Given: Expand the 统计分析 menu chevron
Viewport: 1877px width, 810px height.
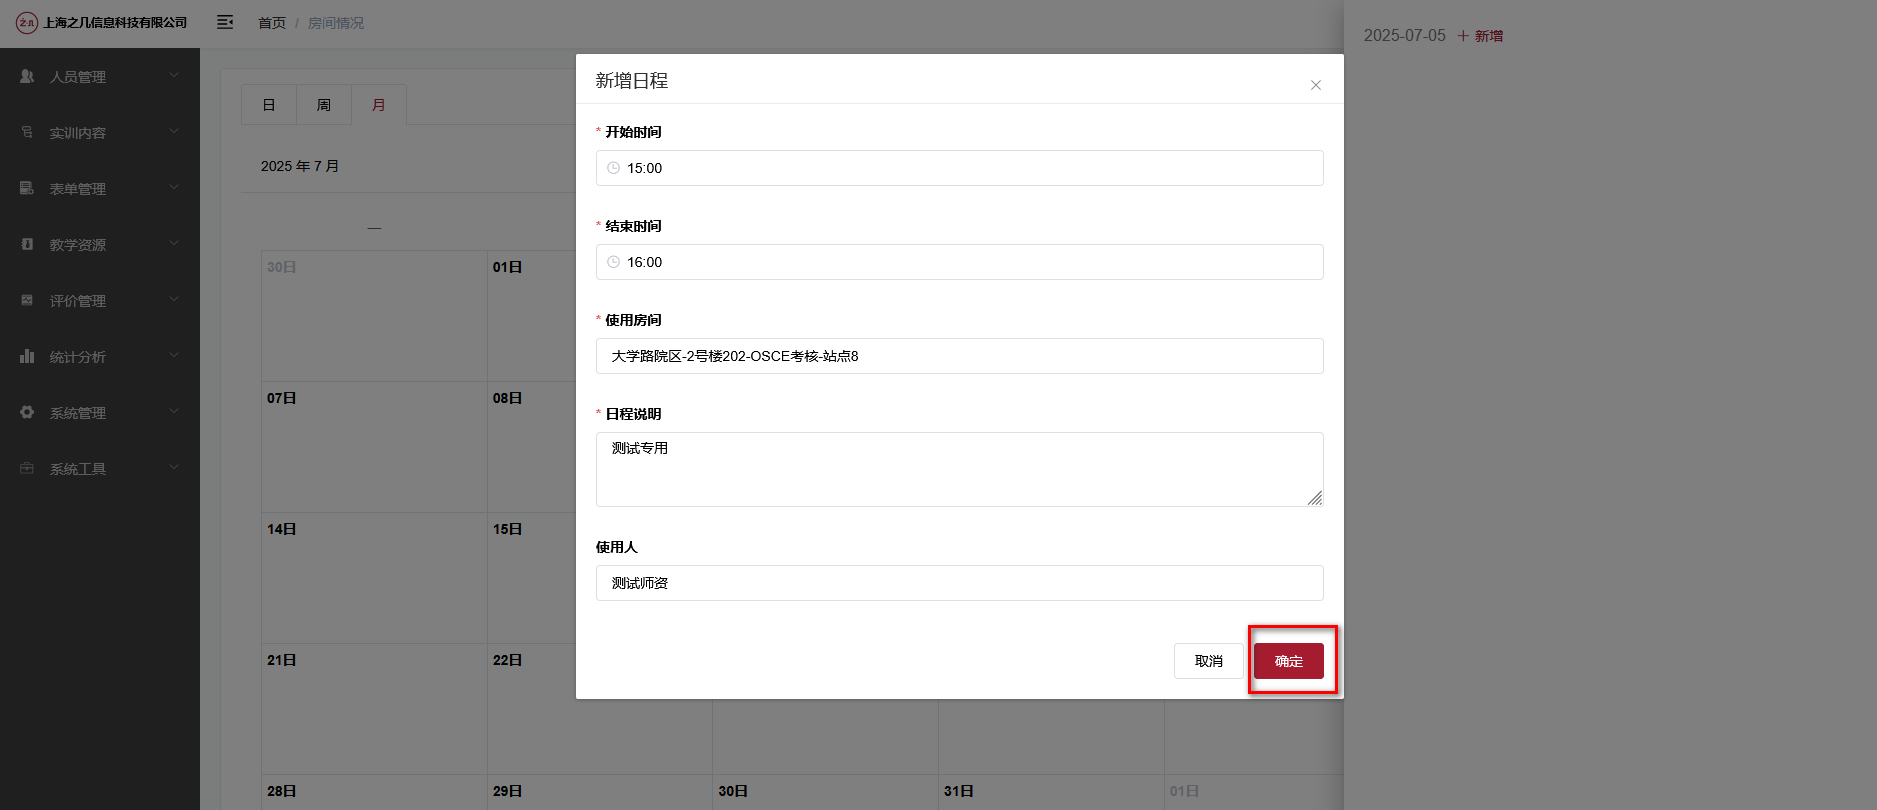Looking at the screenshot, I should (x=174, y=356).
